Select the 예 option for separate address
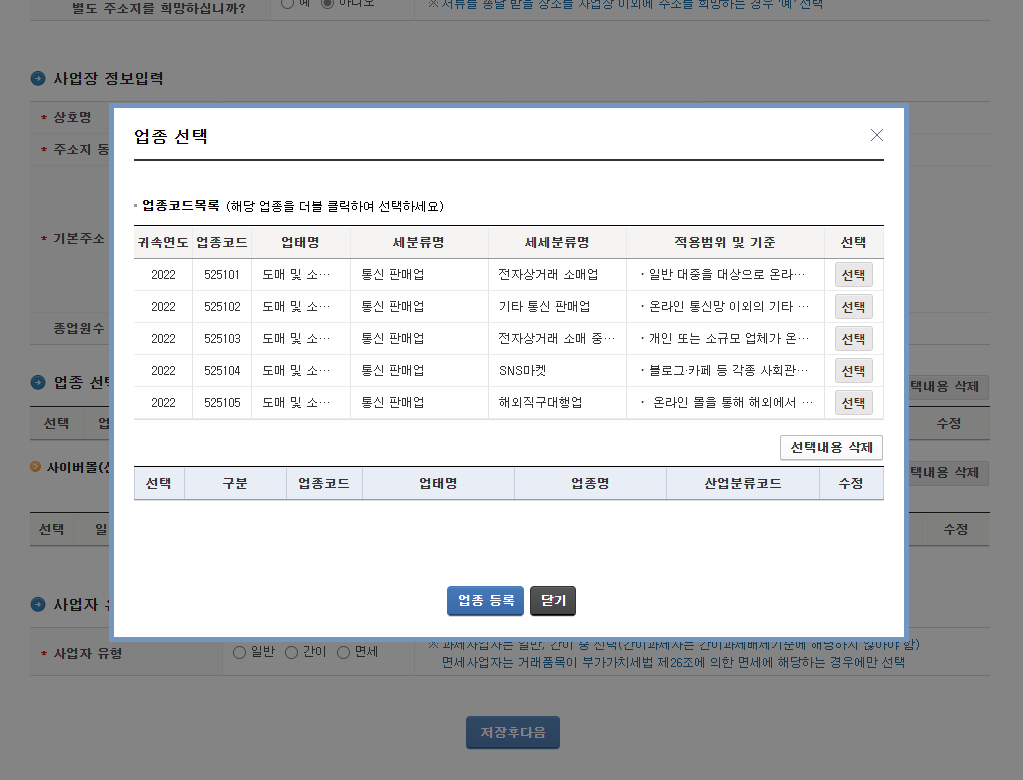This screenshot has width=1023, height=780. (x=288, y=3)
